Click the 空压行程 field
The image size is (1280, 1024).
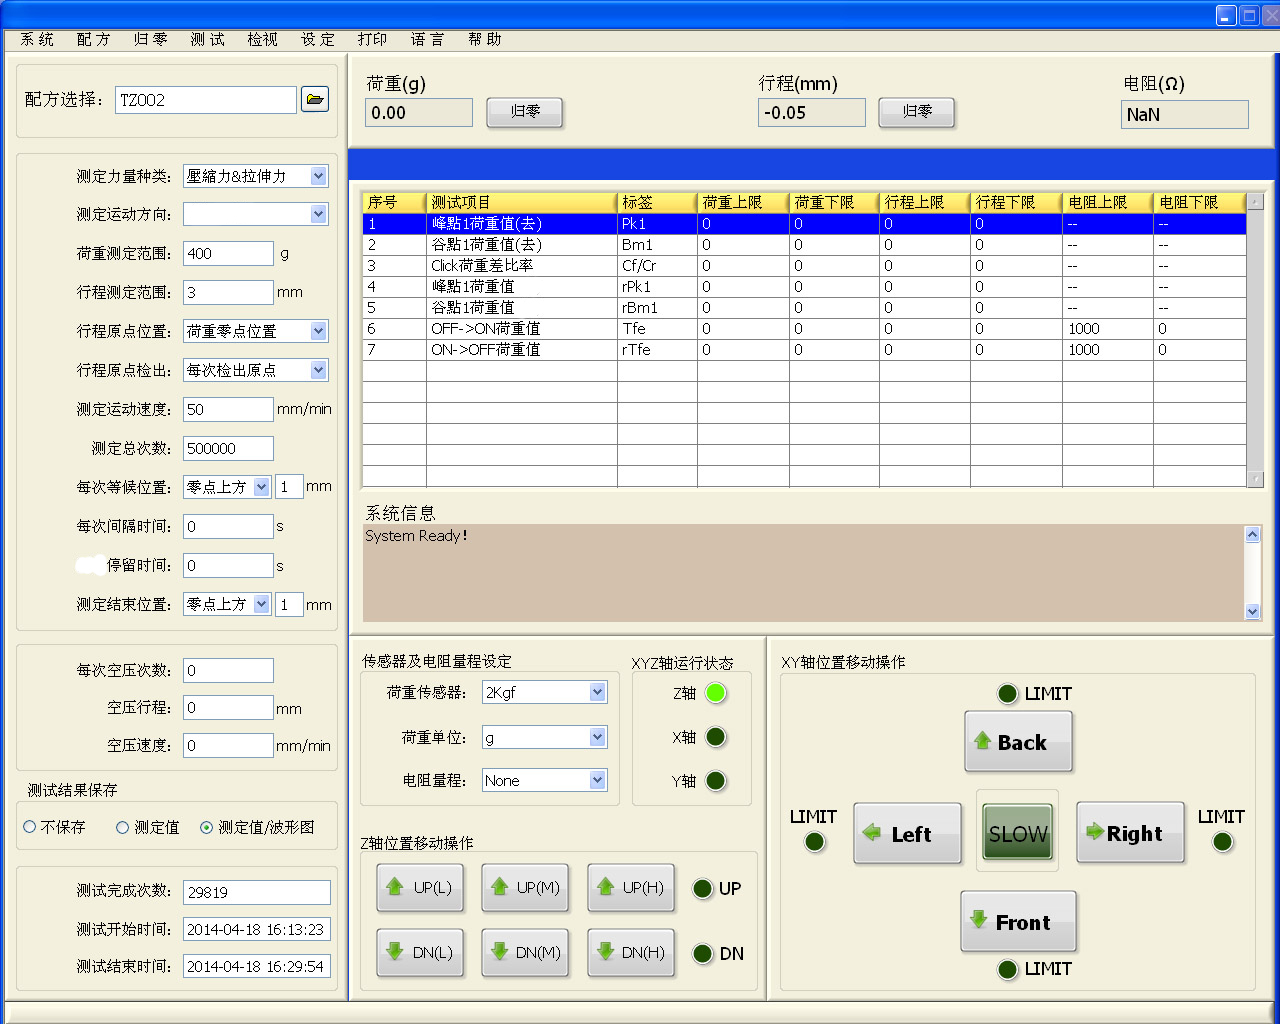228,708
